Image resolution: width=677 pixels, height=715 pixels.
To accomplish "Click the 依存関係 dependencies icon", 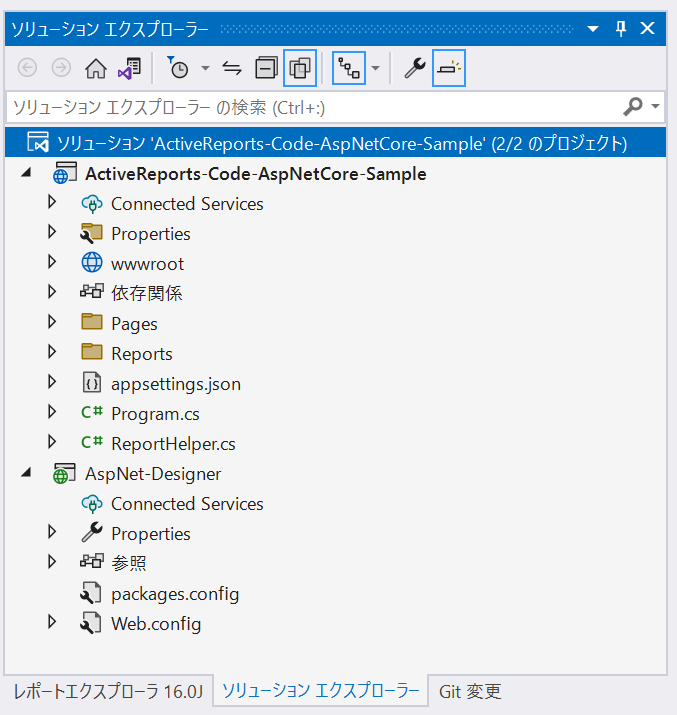I will [92, 291].
